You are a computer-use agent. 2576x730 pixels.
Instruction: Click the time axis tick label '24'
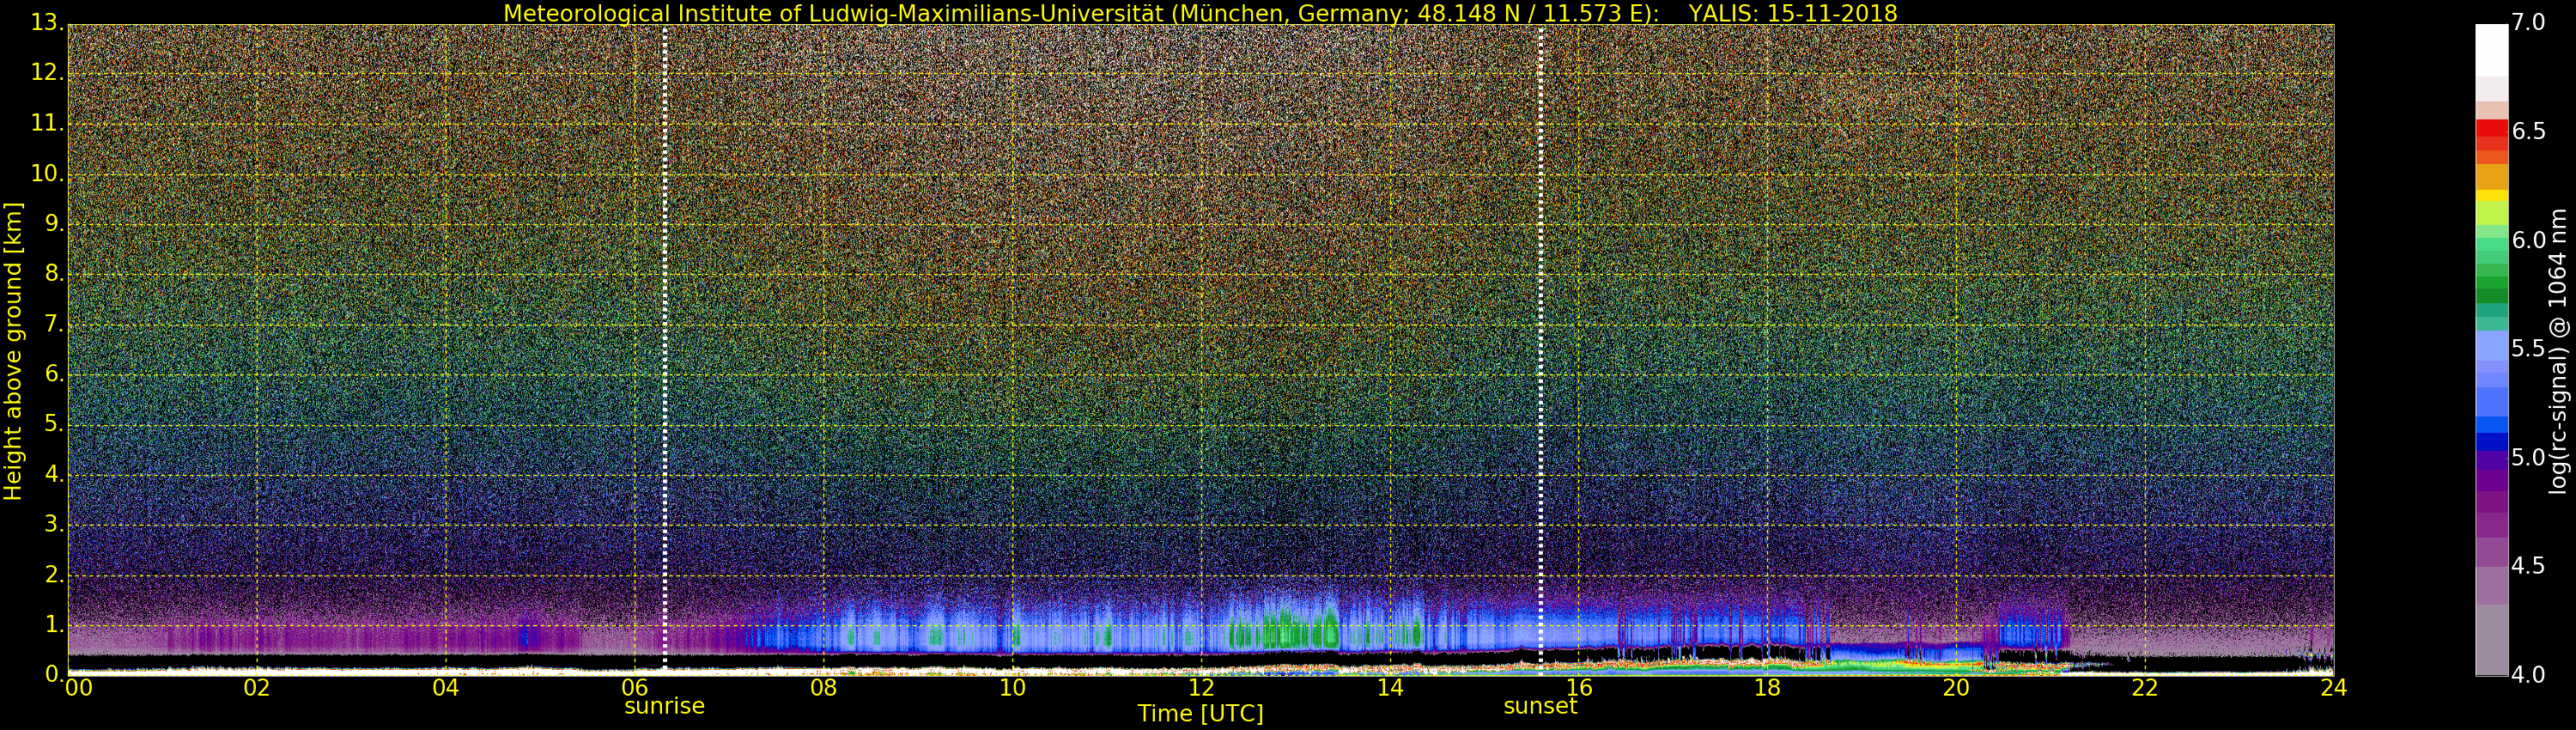(x=2334, y=687)
